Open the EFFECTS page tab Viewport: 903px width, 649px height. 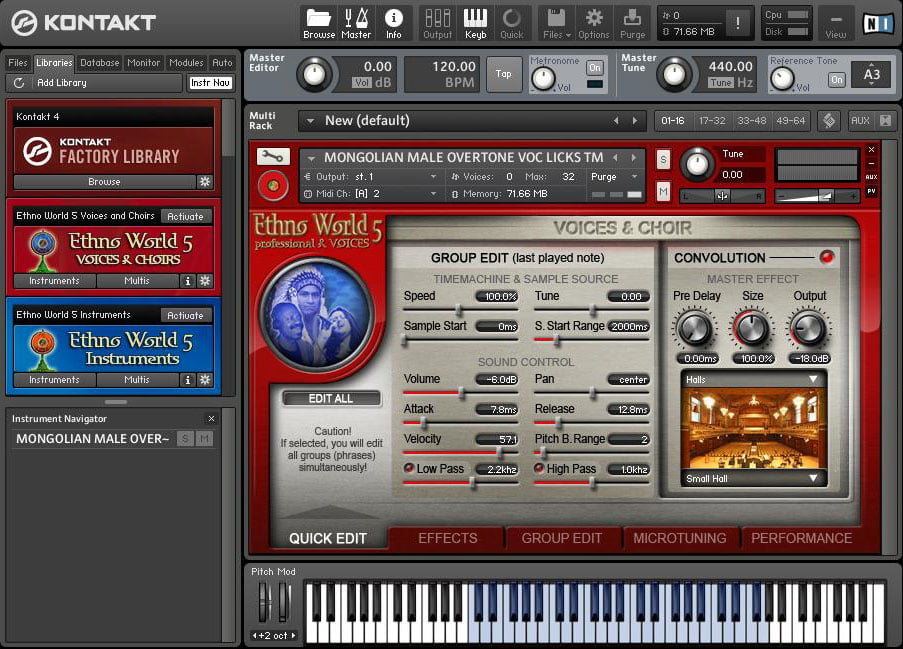point(447,538)
